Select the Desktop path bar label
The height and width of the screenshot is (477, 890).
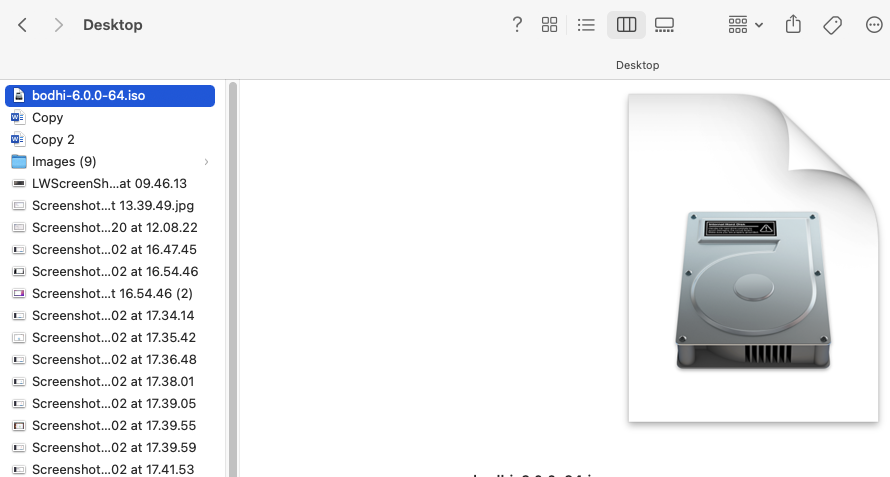click(637, 65)
